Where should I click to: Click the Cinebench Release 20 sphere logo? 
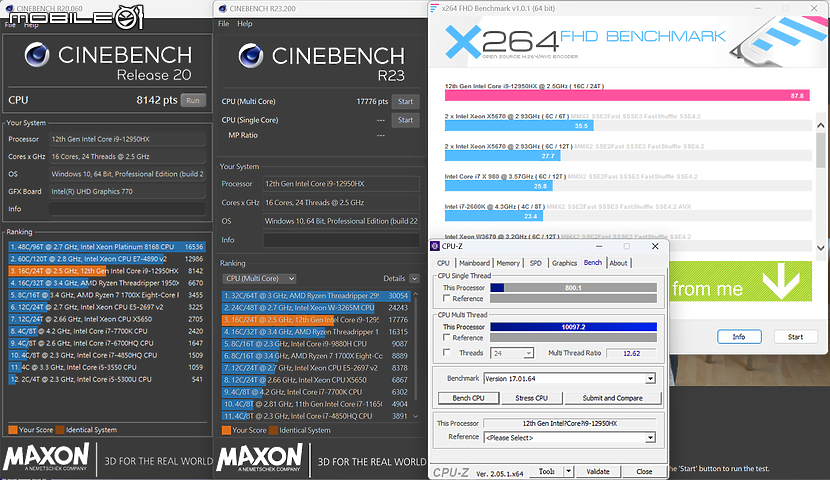[x=37, y=55]
